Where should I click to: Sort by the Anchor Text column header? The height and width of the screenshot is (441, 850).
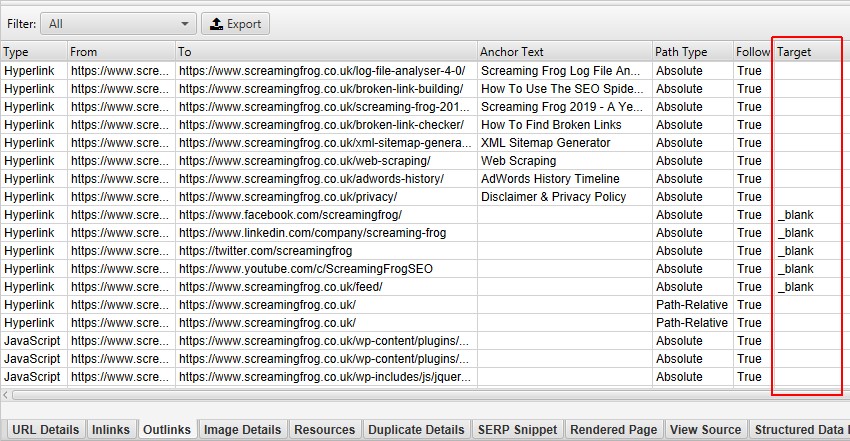tap(563, 52)
